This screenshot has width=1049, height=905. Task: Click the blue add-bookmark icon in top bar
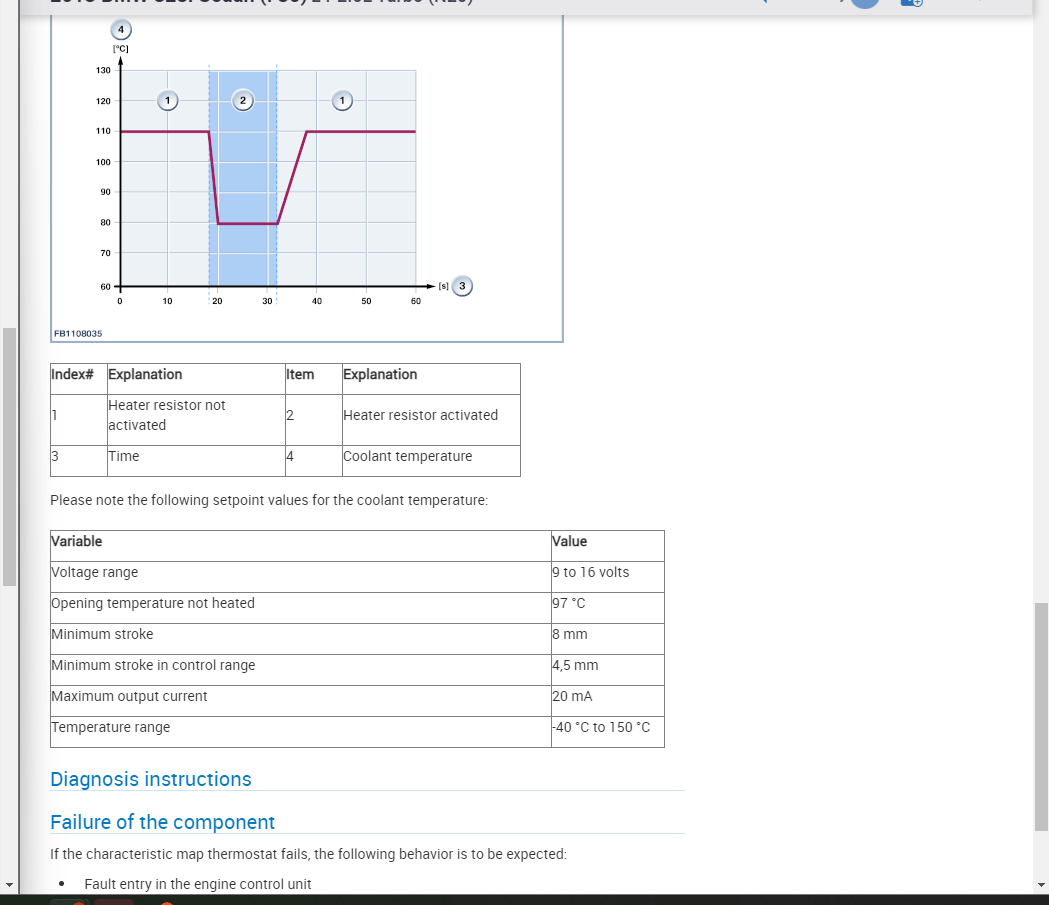(911, 3)
